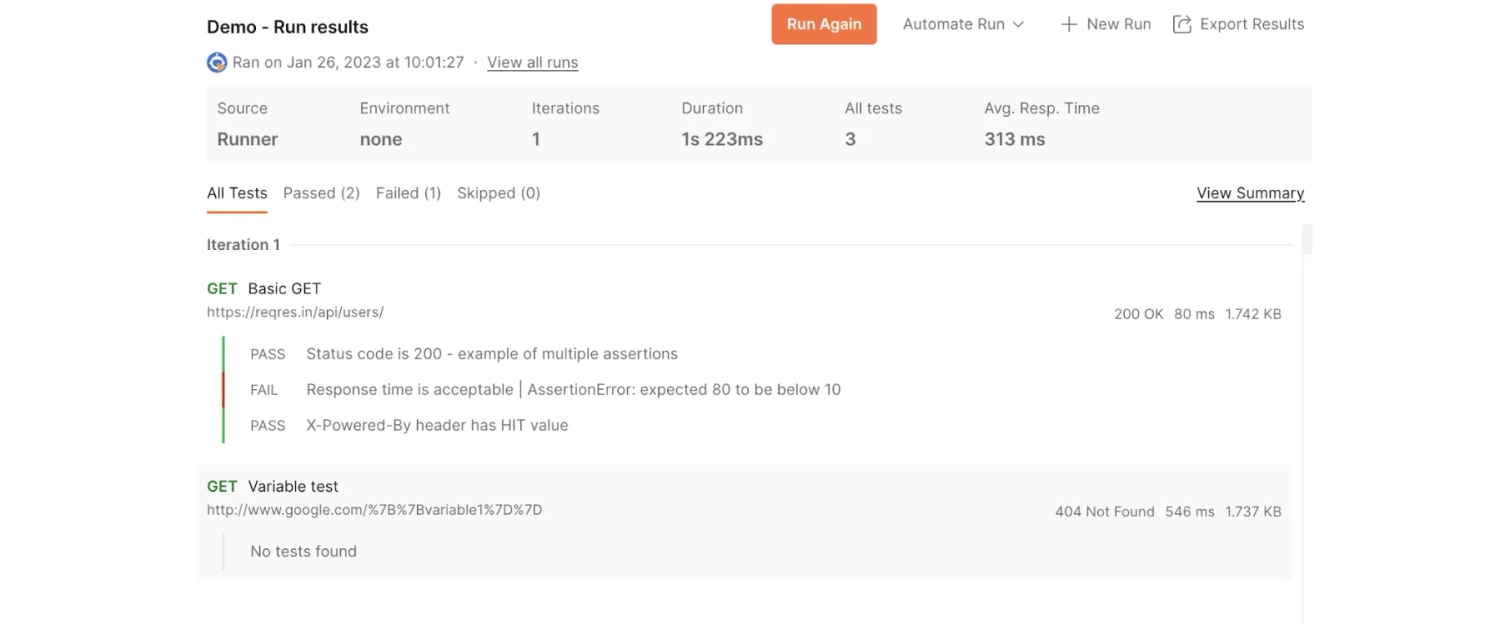
Task: Click the Runner source value
Action: (247, 139)
